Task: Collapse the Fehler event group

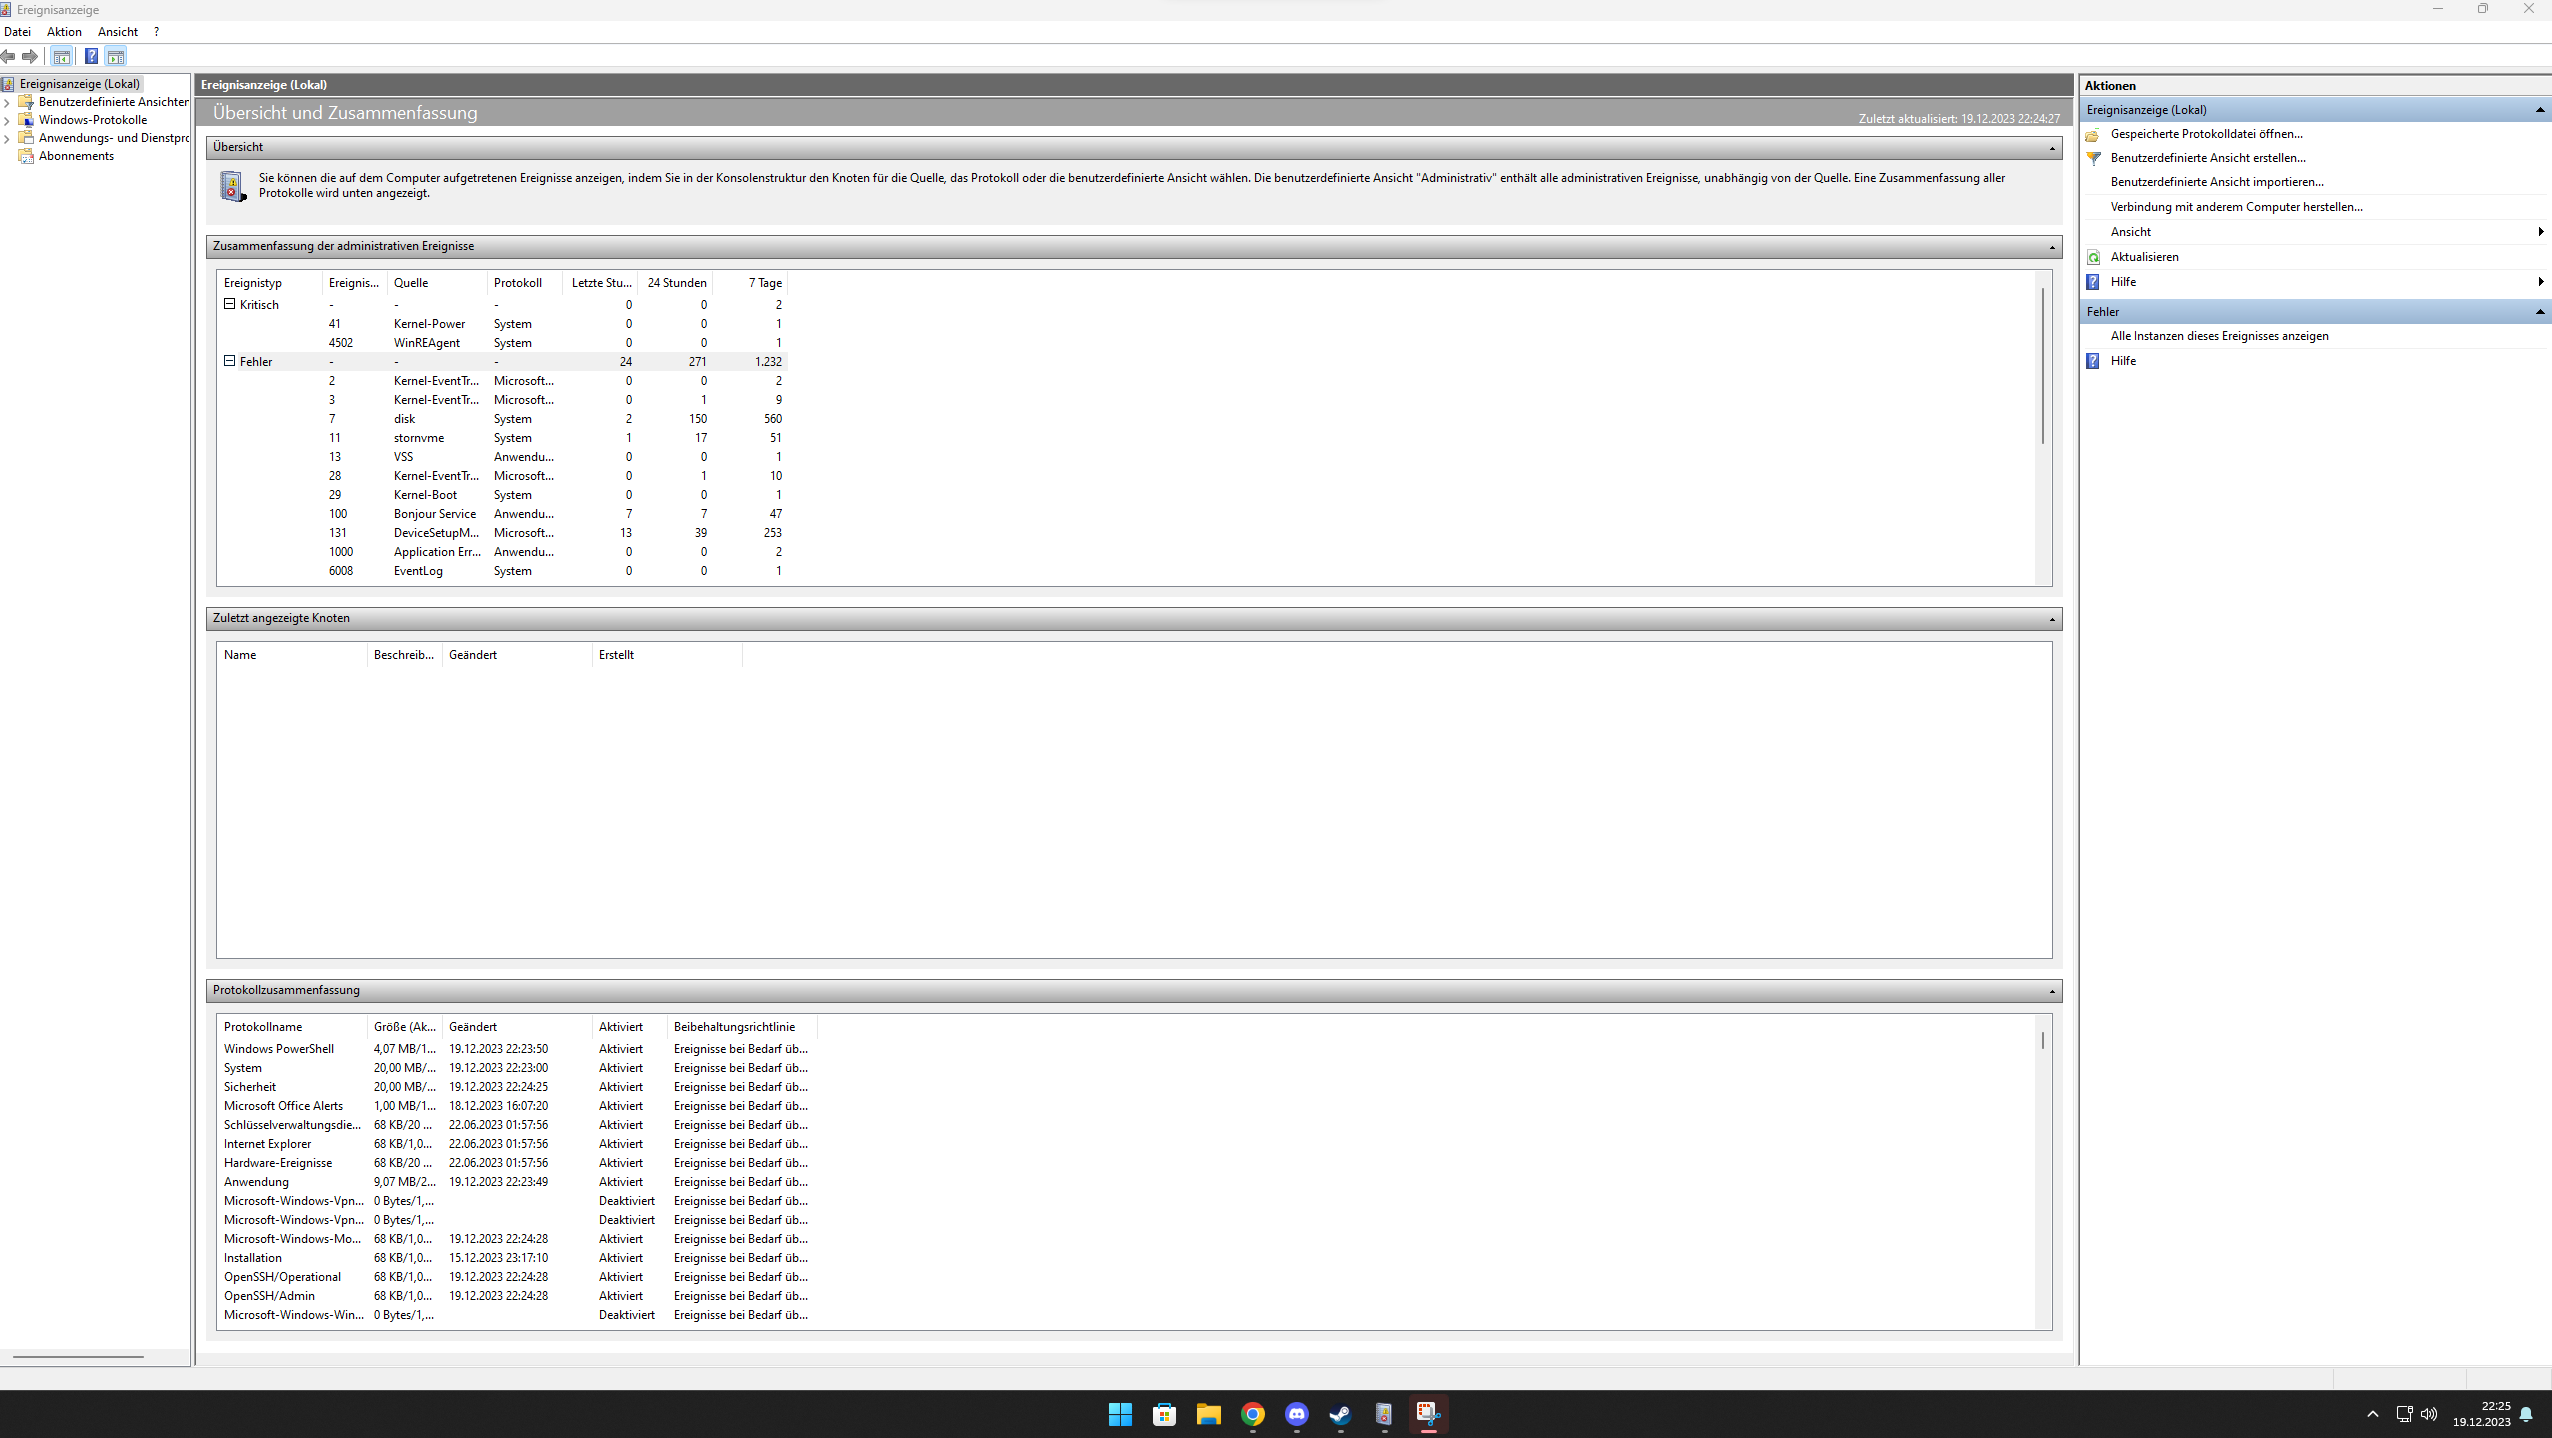Action: coord(229,361)
